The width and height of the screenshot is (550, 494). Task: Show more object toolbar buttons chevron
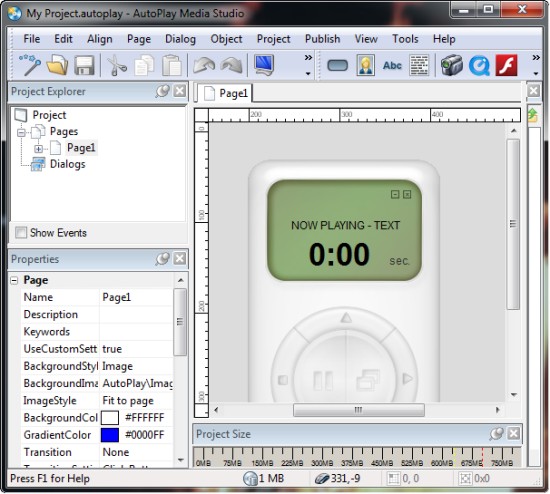pyautogui.click(x=536, y=57)
